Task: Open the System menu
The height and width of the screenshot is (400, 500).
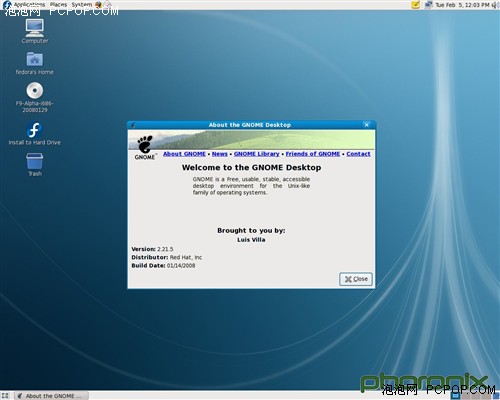Action: point(81,5)
